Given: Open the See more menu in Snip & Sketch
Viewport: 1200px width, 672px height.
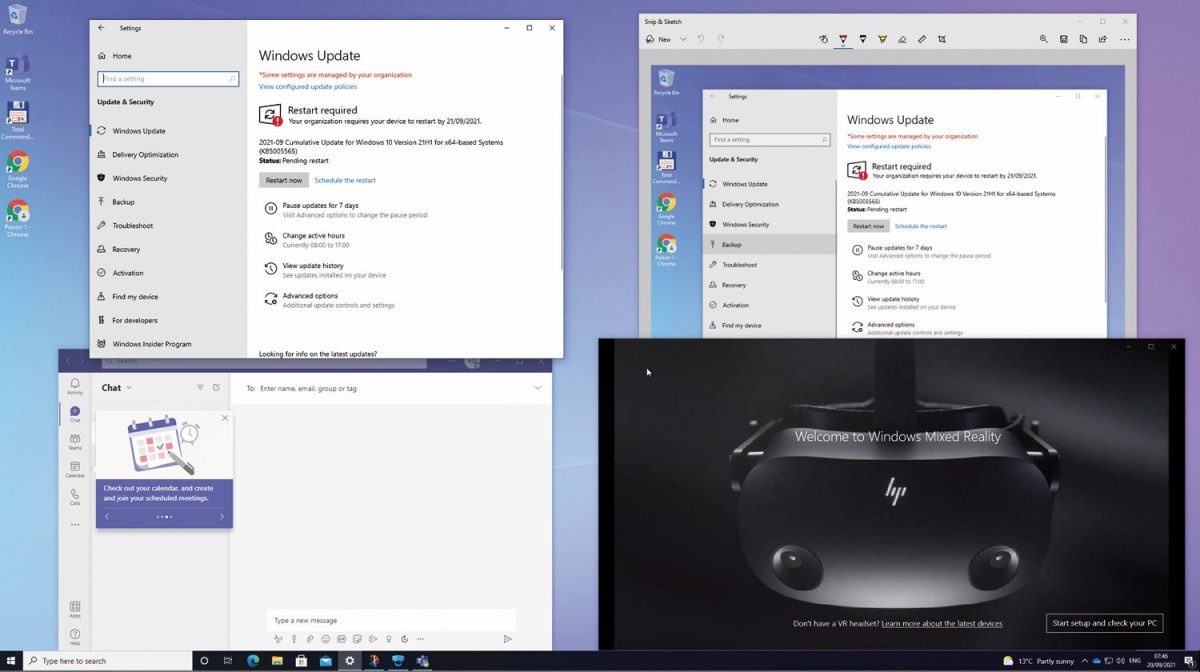Looking at the screenshot, I should click(x=1125, y=39).
